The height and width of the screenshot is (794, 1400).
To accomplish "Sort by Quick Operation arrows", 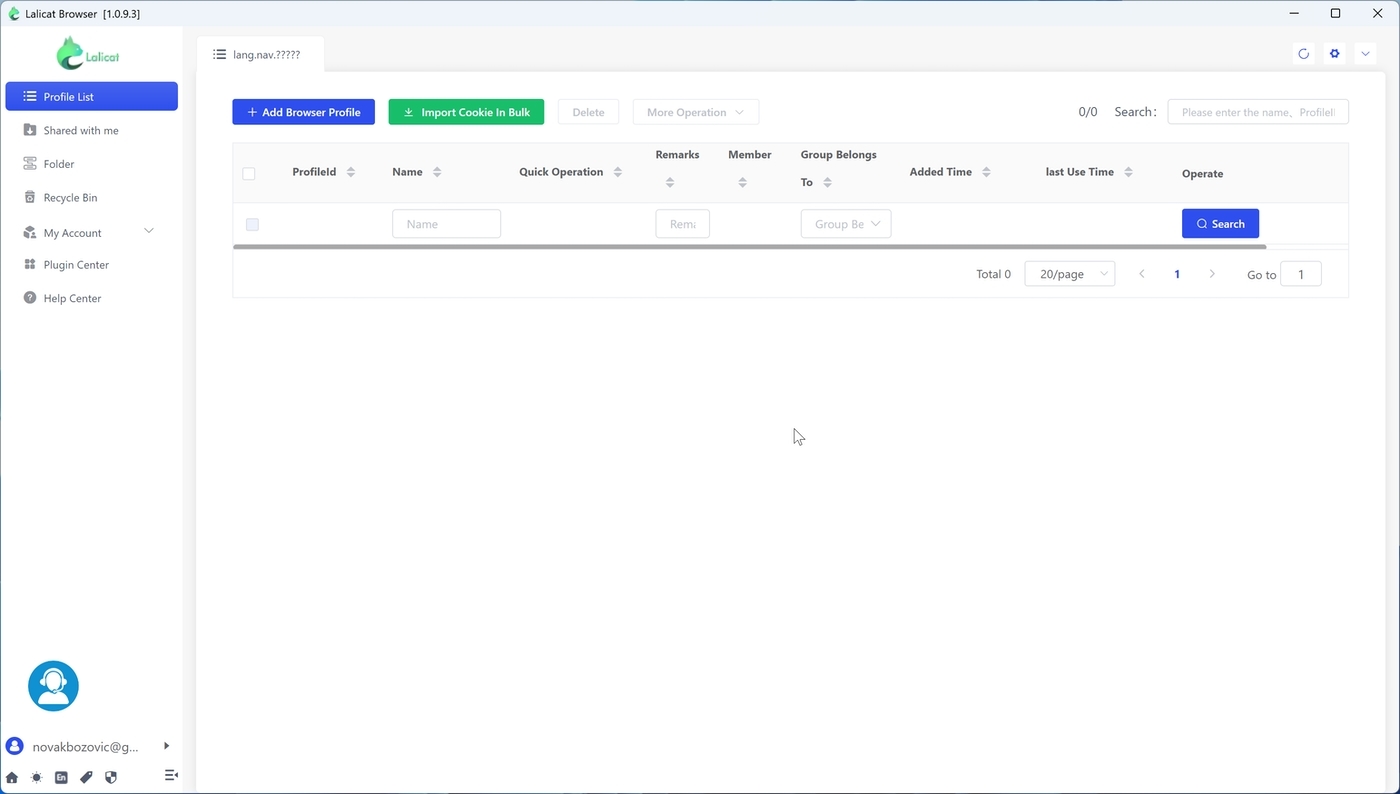I will (x=618, y=172).
